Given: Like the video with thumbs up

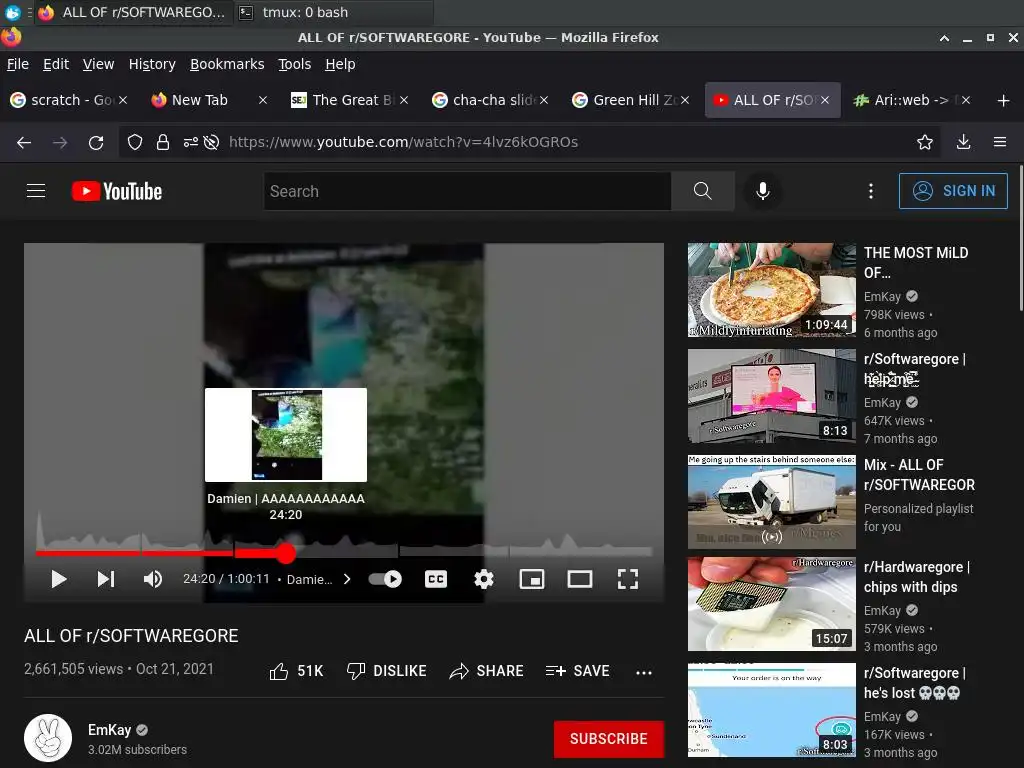Looking at the screenshot, I should coord(296,671).
